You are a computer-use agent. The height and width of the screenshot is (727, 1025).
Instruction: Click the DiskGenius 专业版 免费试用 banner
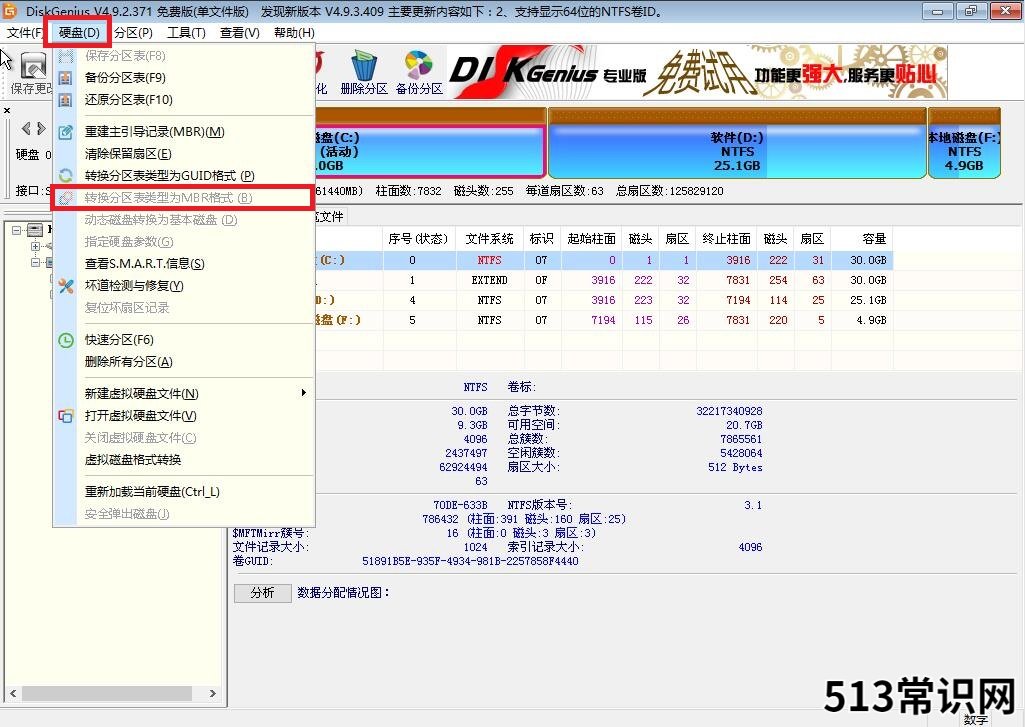(x=697, y=72)
